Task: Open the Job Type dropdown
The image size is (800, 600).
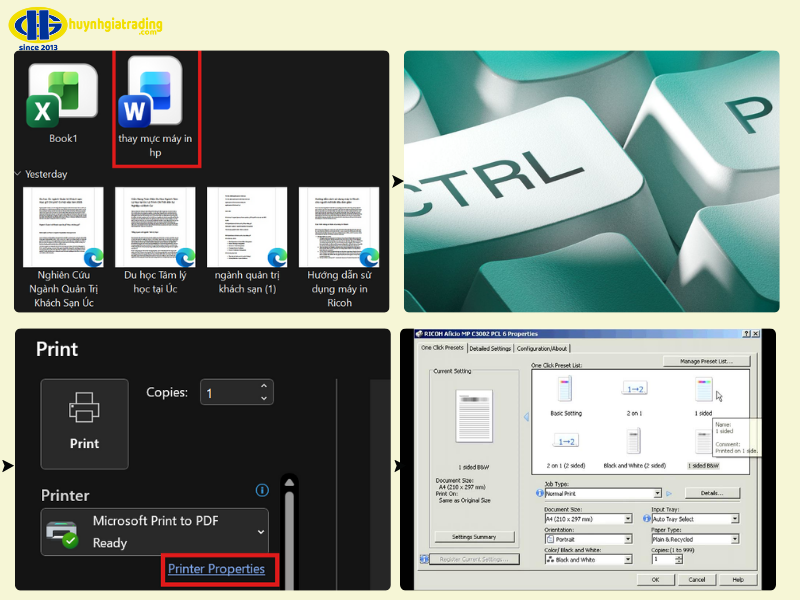Action: (657, 493)
